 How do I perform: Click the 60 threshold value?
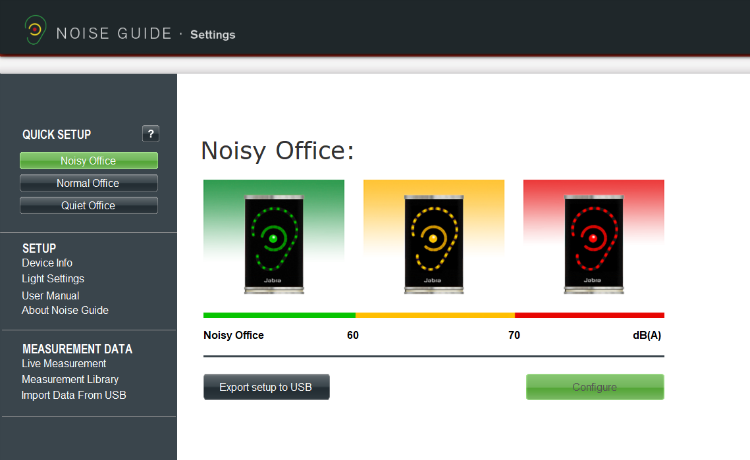point(353,335)
